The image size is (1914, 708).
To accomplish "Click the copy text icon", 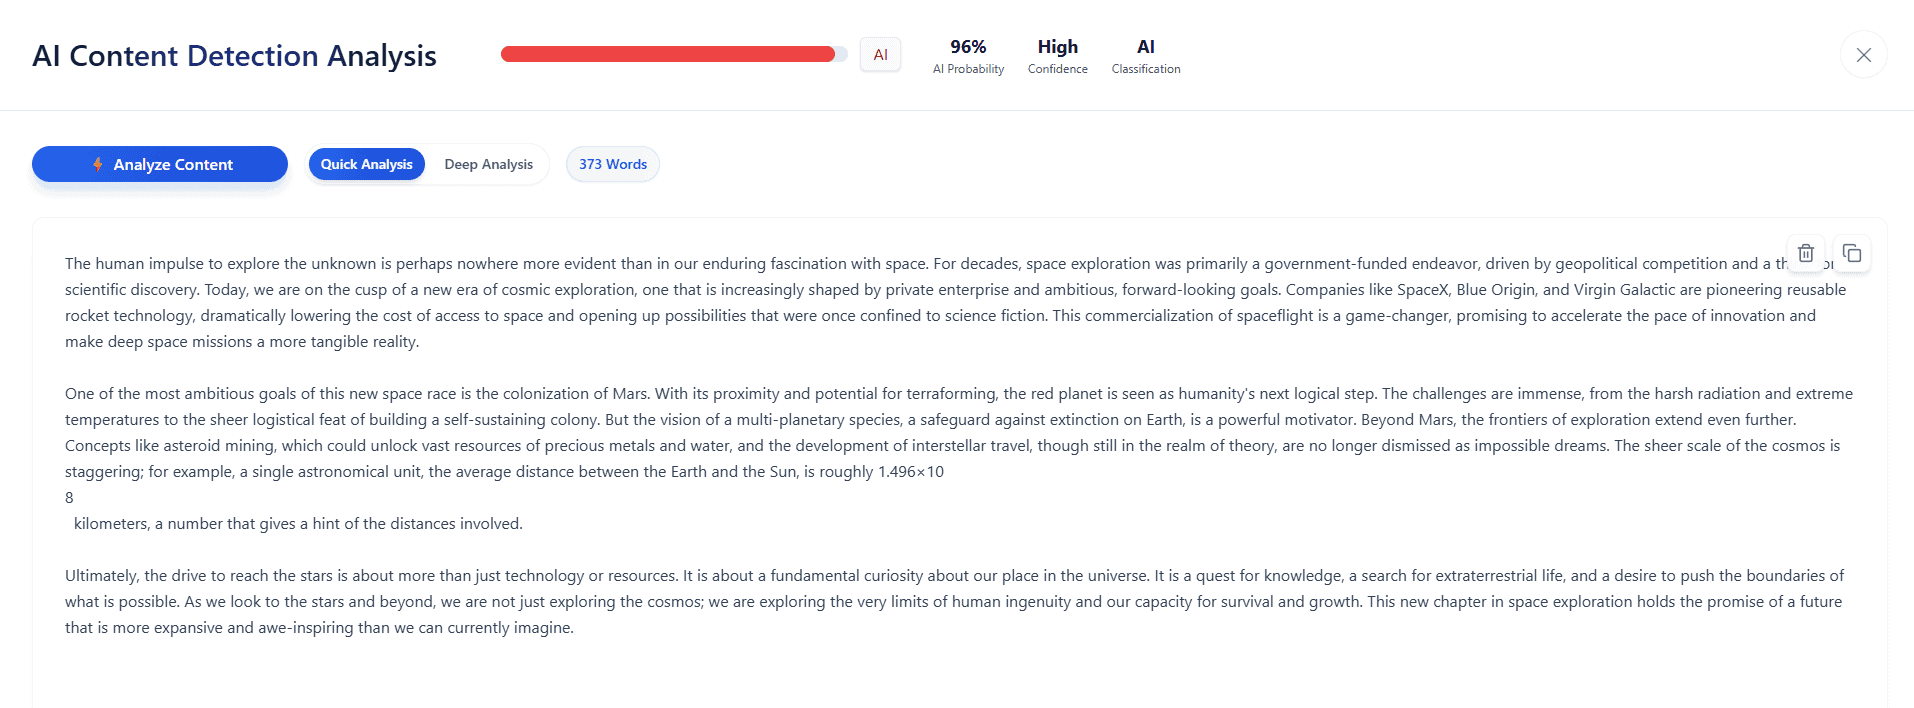I will pos(1852,253).
